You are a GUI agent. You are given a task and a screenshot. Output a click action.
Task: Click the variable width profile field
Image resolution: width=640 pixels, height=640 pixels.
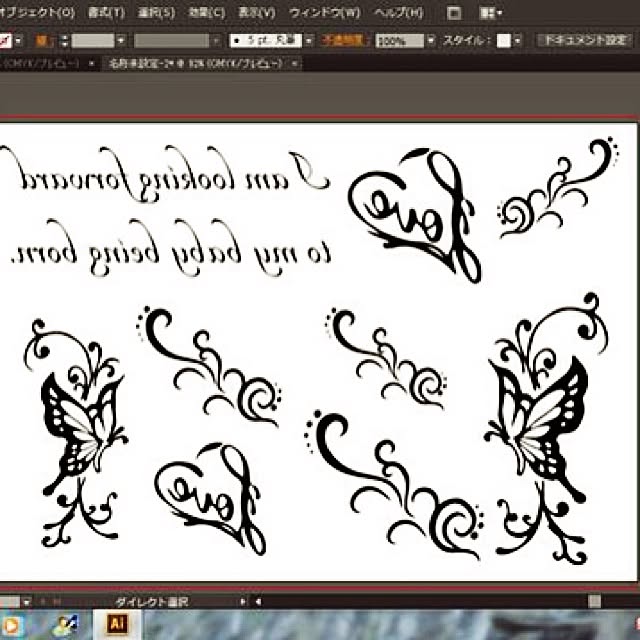172,41
